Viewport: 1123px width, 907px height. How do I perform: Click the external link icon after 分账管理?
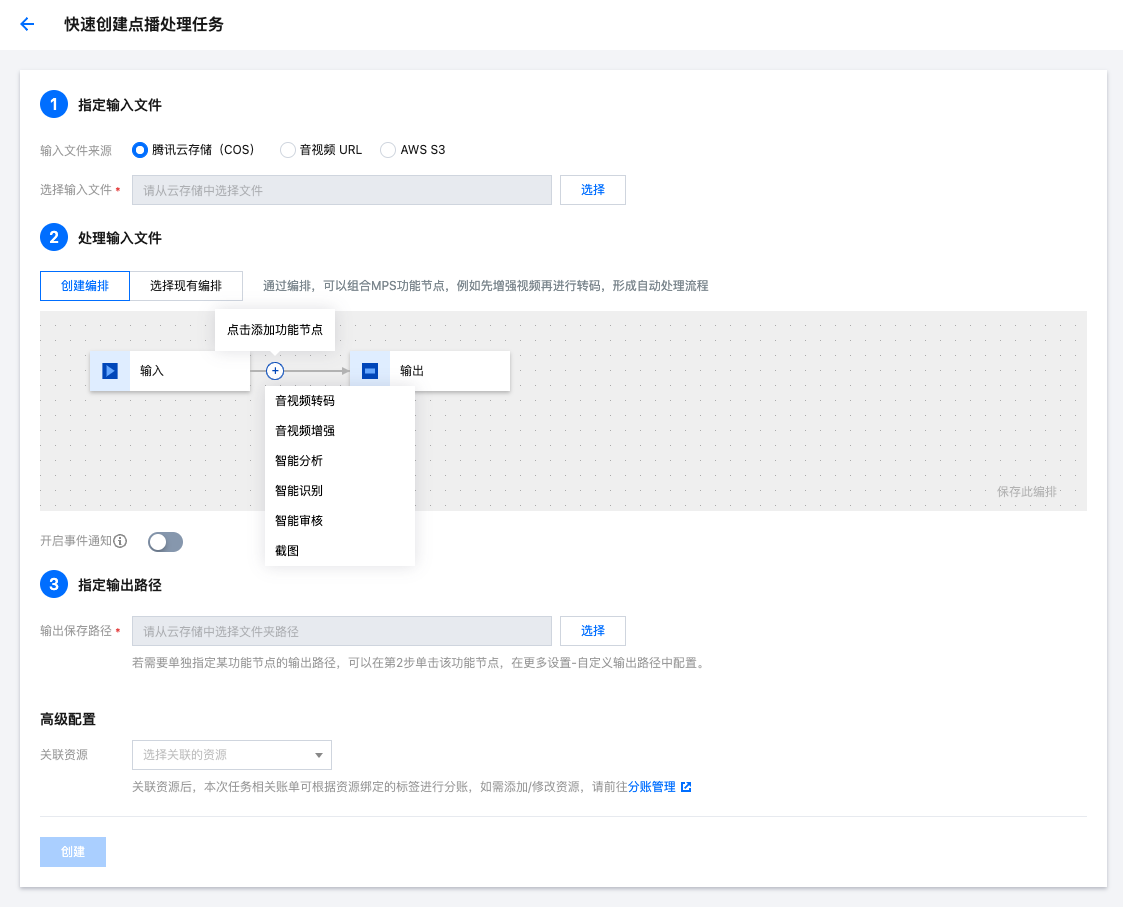pyautogui.click(x=686, y=787)
